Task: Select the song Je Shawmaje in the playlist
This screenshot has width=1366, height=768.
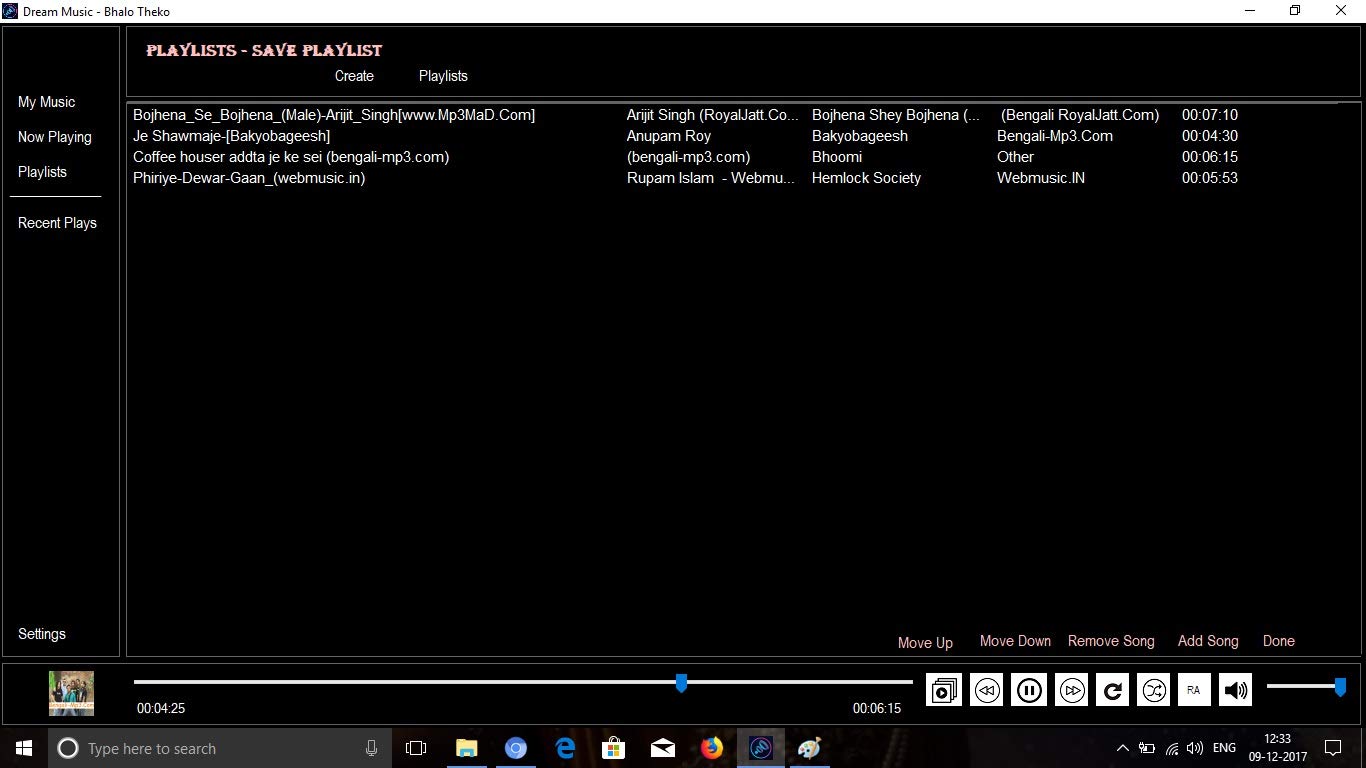Action: 232,135
